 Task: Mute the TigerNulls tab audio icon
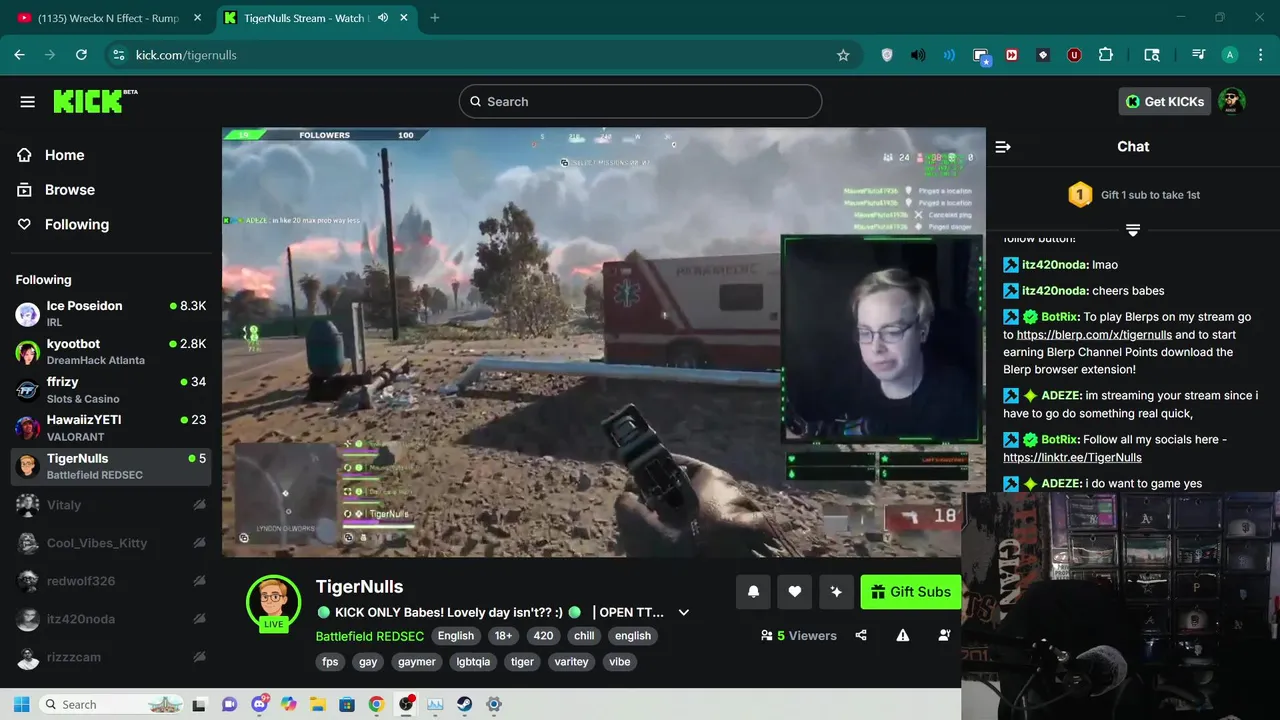[x=383, y=18]
